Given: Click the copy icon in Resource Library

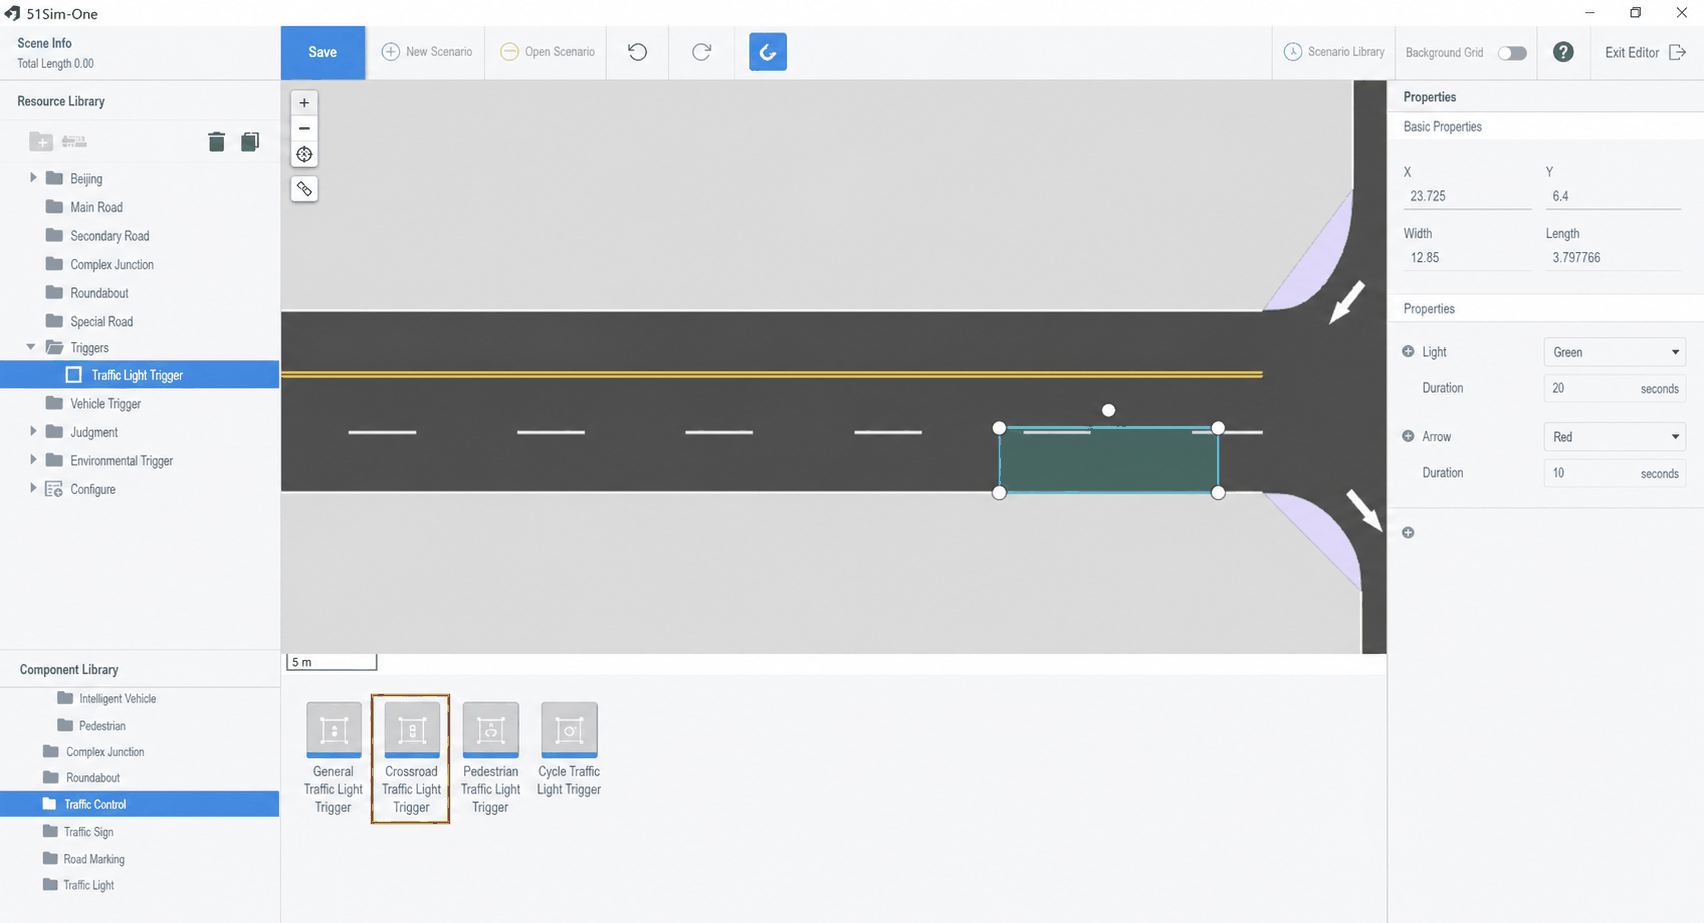Looking at the screenshot, I should [x=250, y=141].
